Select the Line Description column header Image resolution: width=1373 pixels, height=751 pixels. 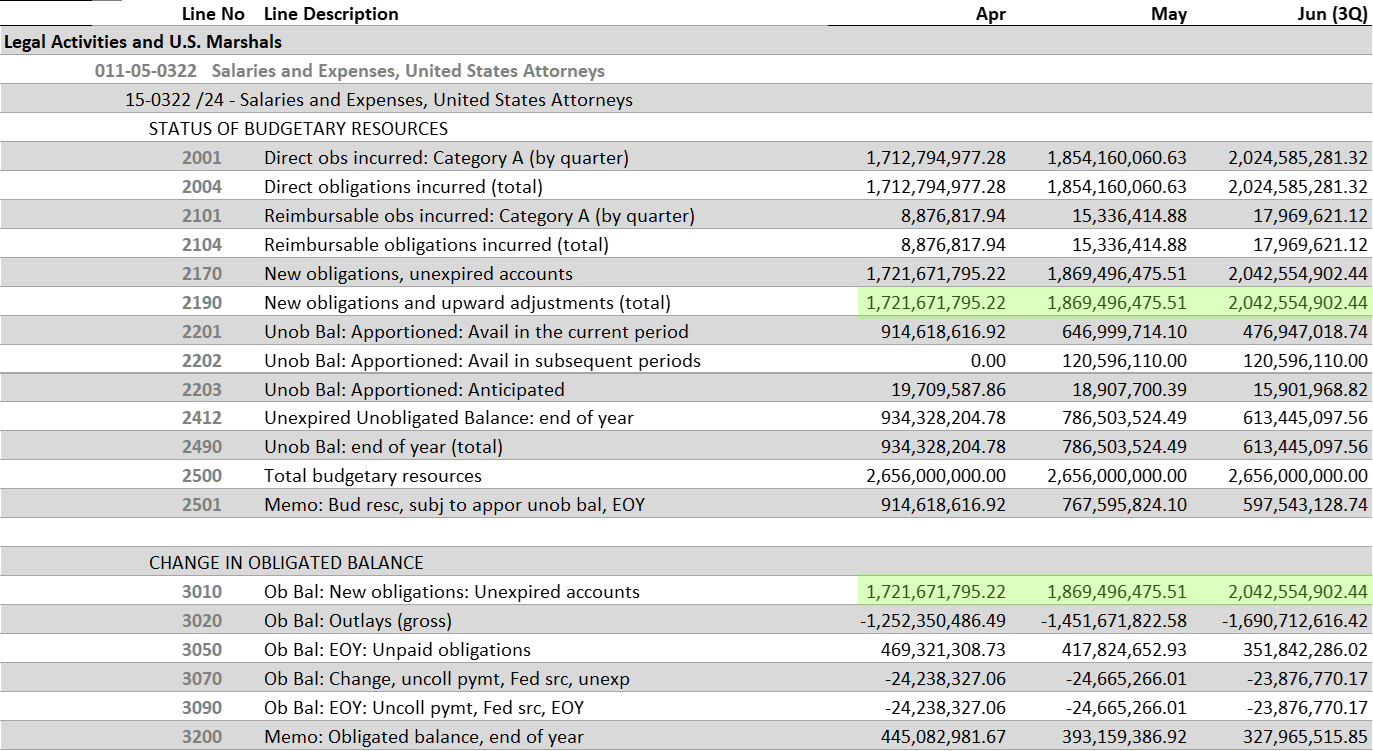pos(330,14)
